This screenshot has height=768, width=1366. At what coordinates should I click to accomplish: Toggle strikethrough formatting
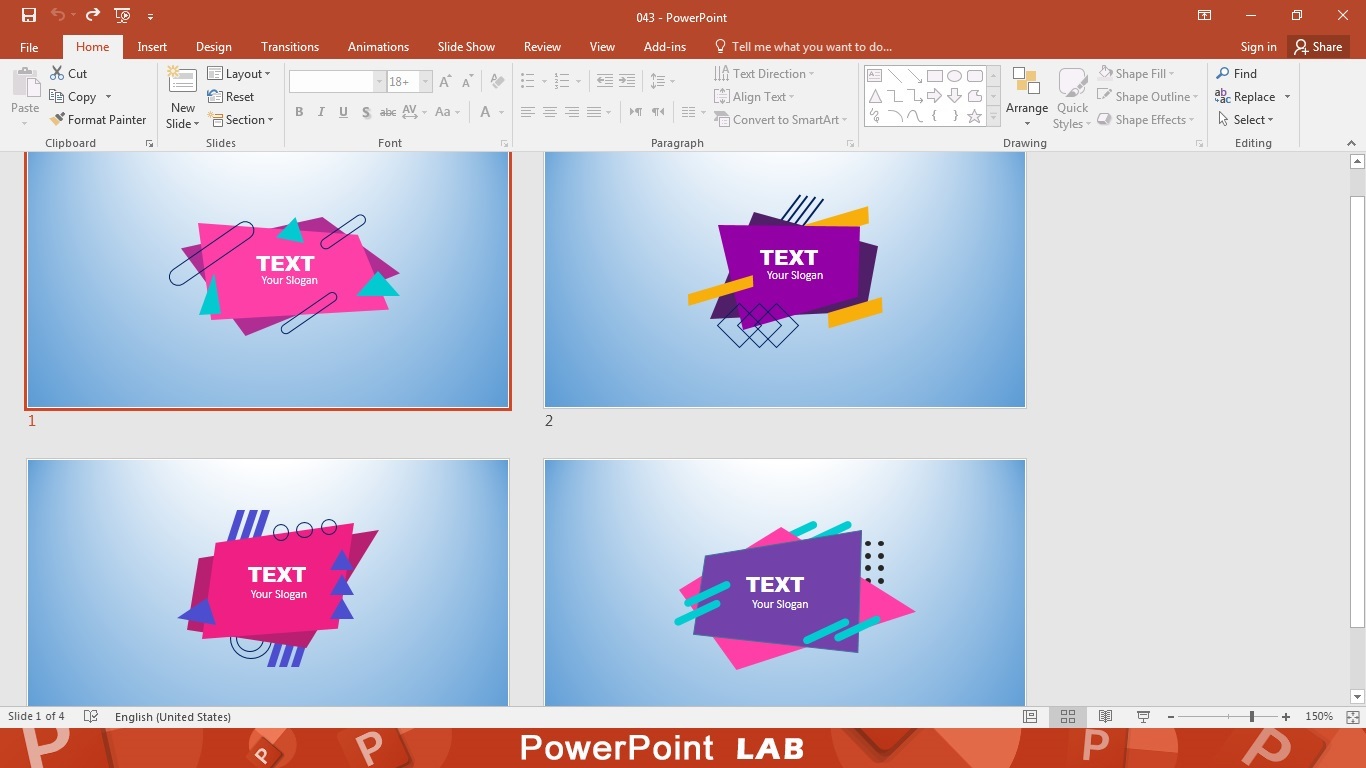[x=388, y=112]
